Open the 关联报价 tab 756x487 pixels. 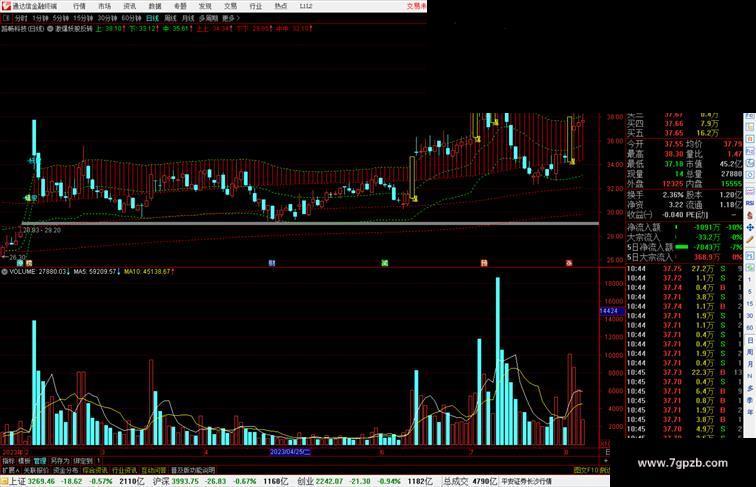coord(36,470)
